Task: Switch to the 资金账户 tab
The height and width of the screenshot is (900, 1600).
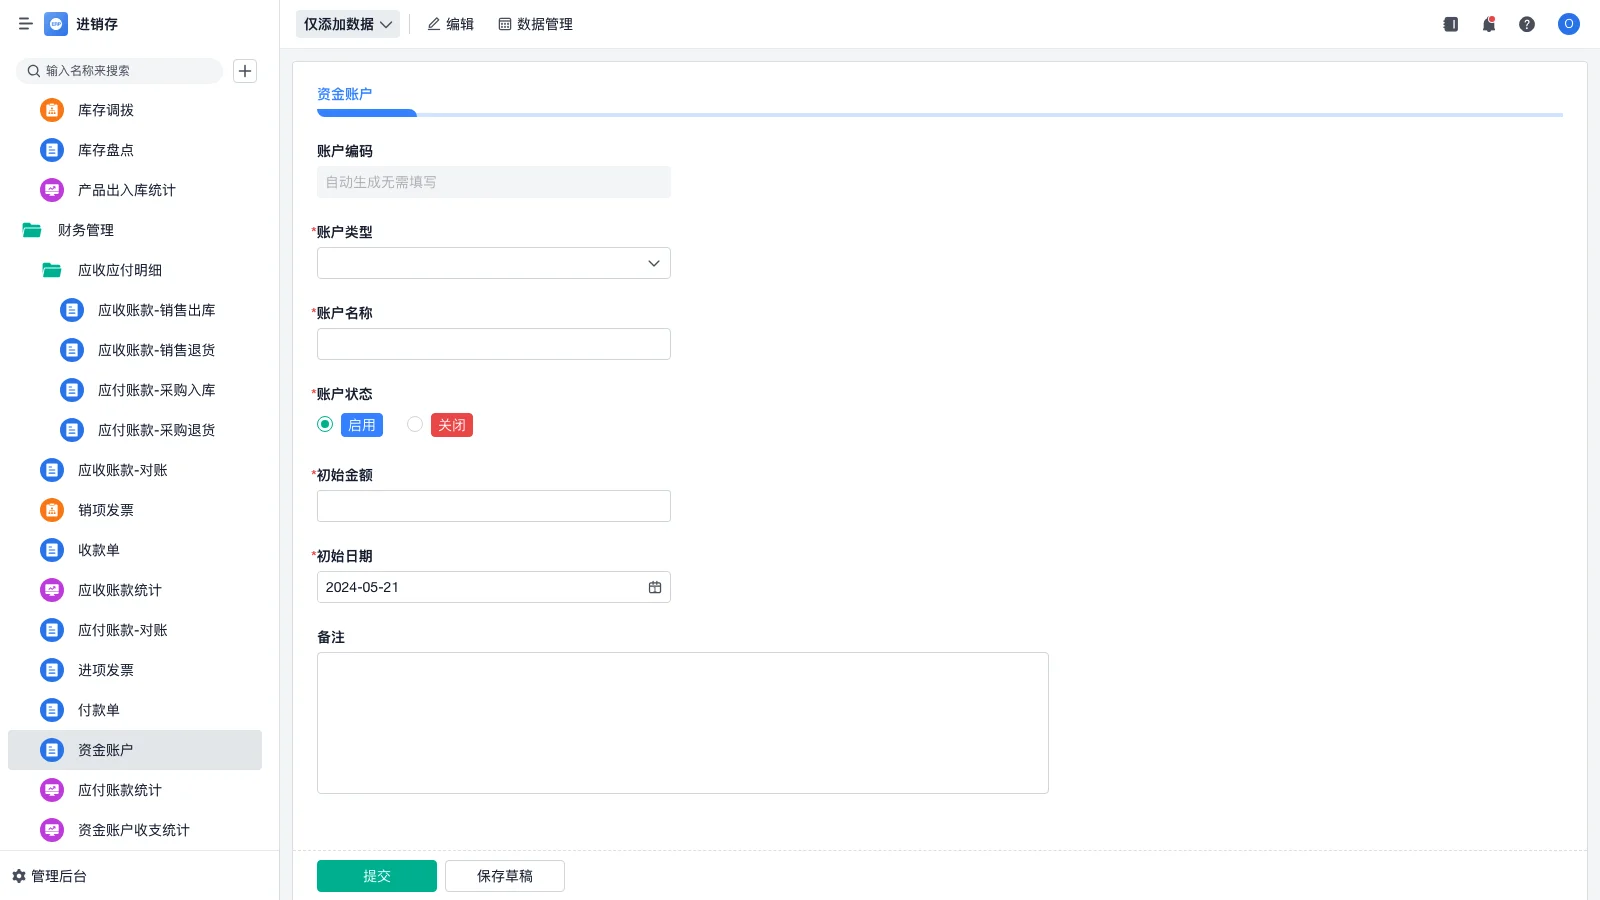Action: tap(345, 94)
